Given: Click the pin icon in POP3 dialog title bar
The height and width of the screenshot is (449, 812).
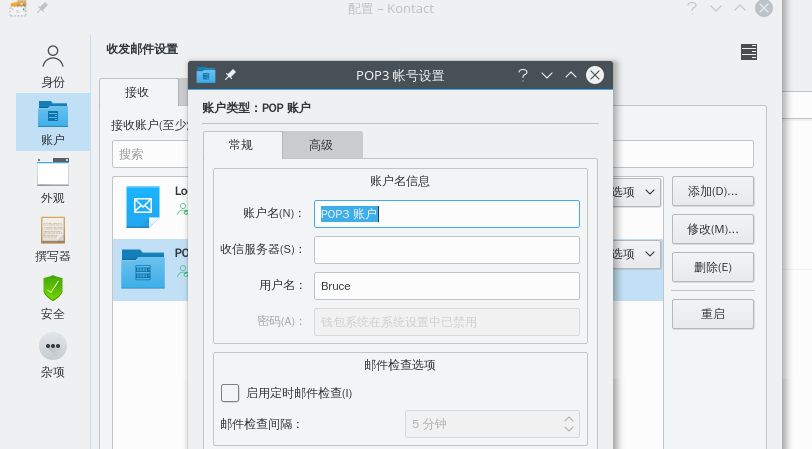Looking at the screenshot, I should 230,75.
